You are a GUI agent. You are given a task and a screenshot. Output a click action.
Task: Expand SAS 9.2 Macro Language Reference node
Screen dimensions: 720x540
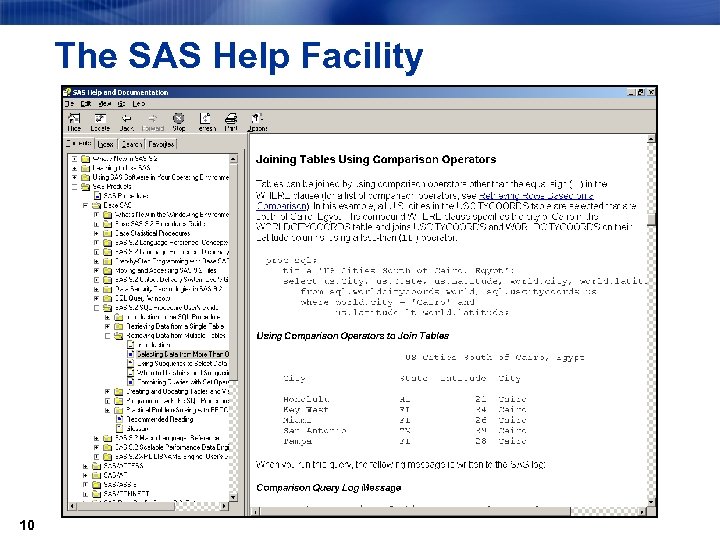[x=96, y=438]
